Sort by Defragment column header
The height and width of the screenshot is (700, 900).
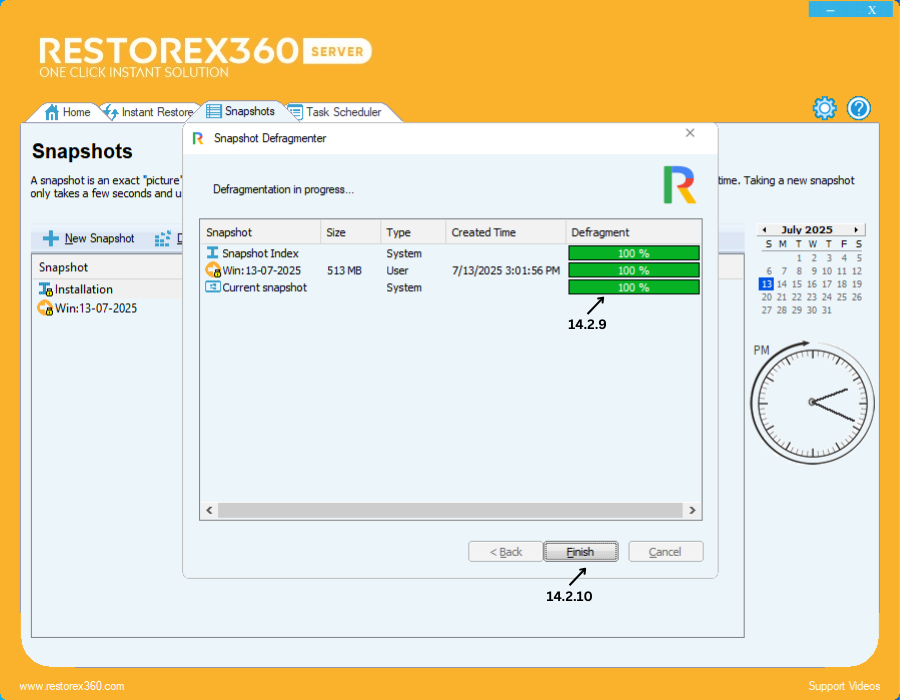pyautogui.click(x=633, y=232)
